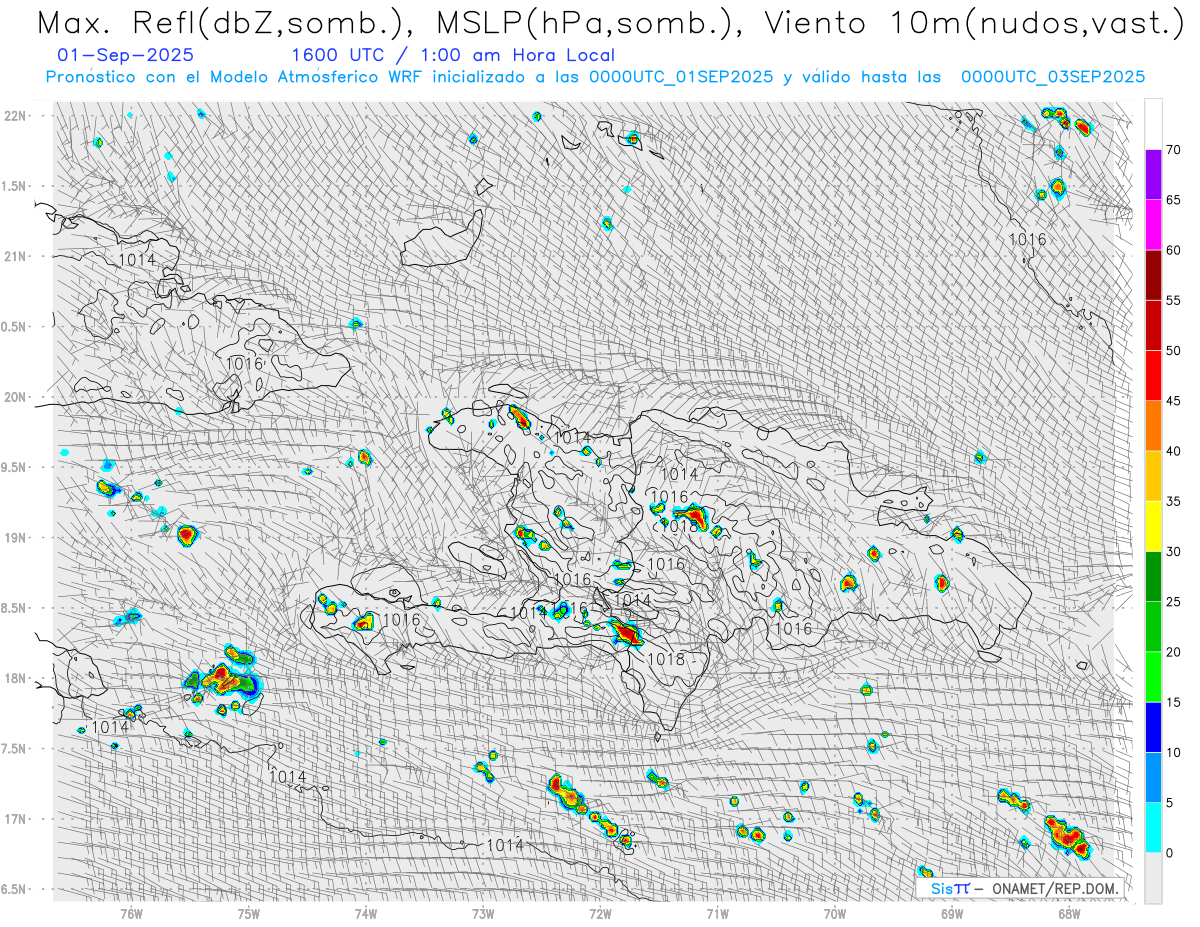
Task: Click the 60 label on the color scale
Action: coord(1173,250)
